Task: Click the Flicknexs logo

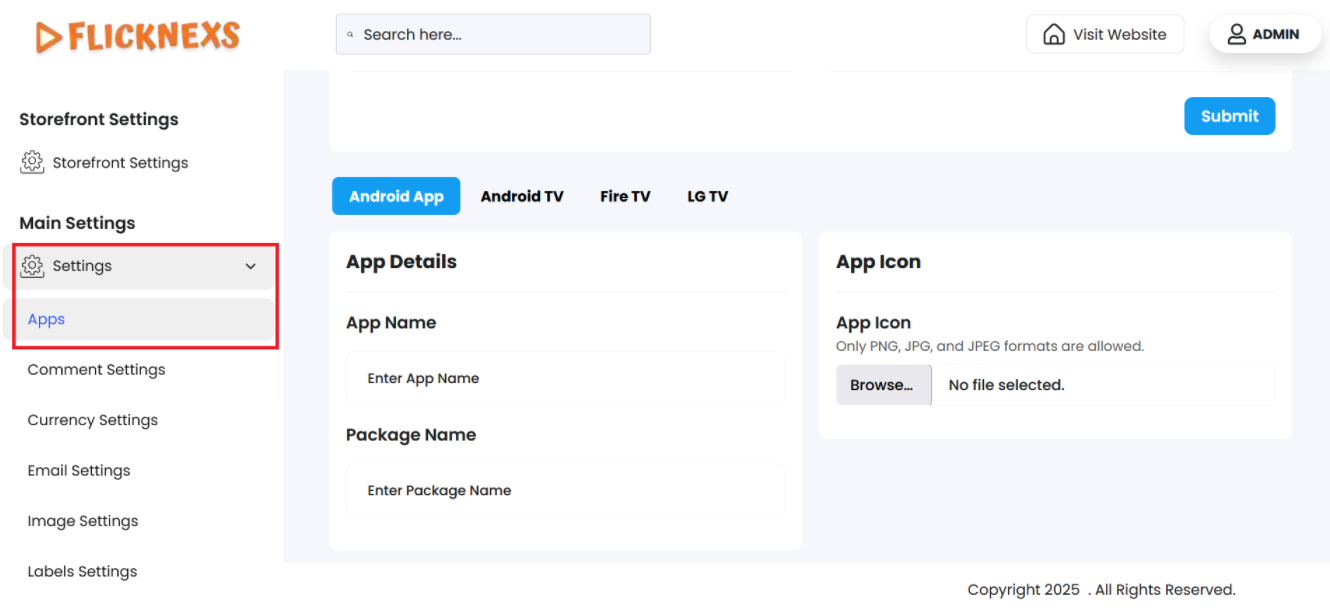Action: [x=138, y=37]
